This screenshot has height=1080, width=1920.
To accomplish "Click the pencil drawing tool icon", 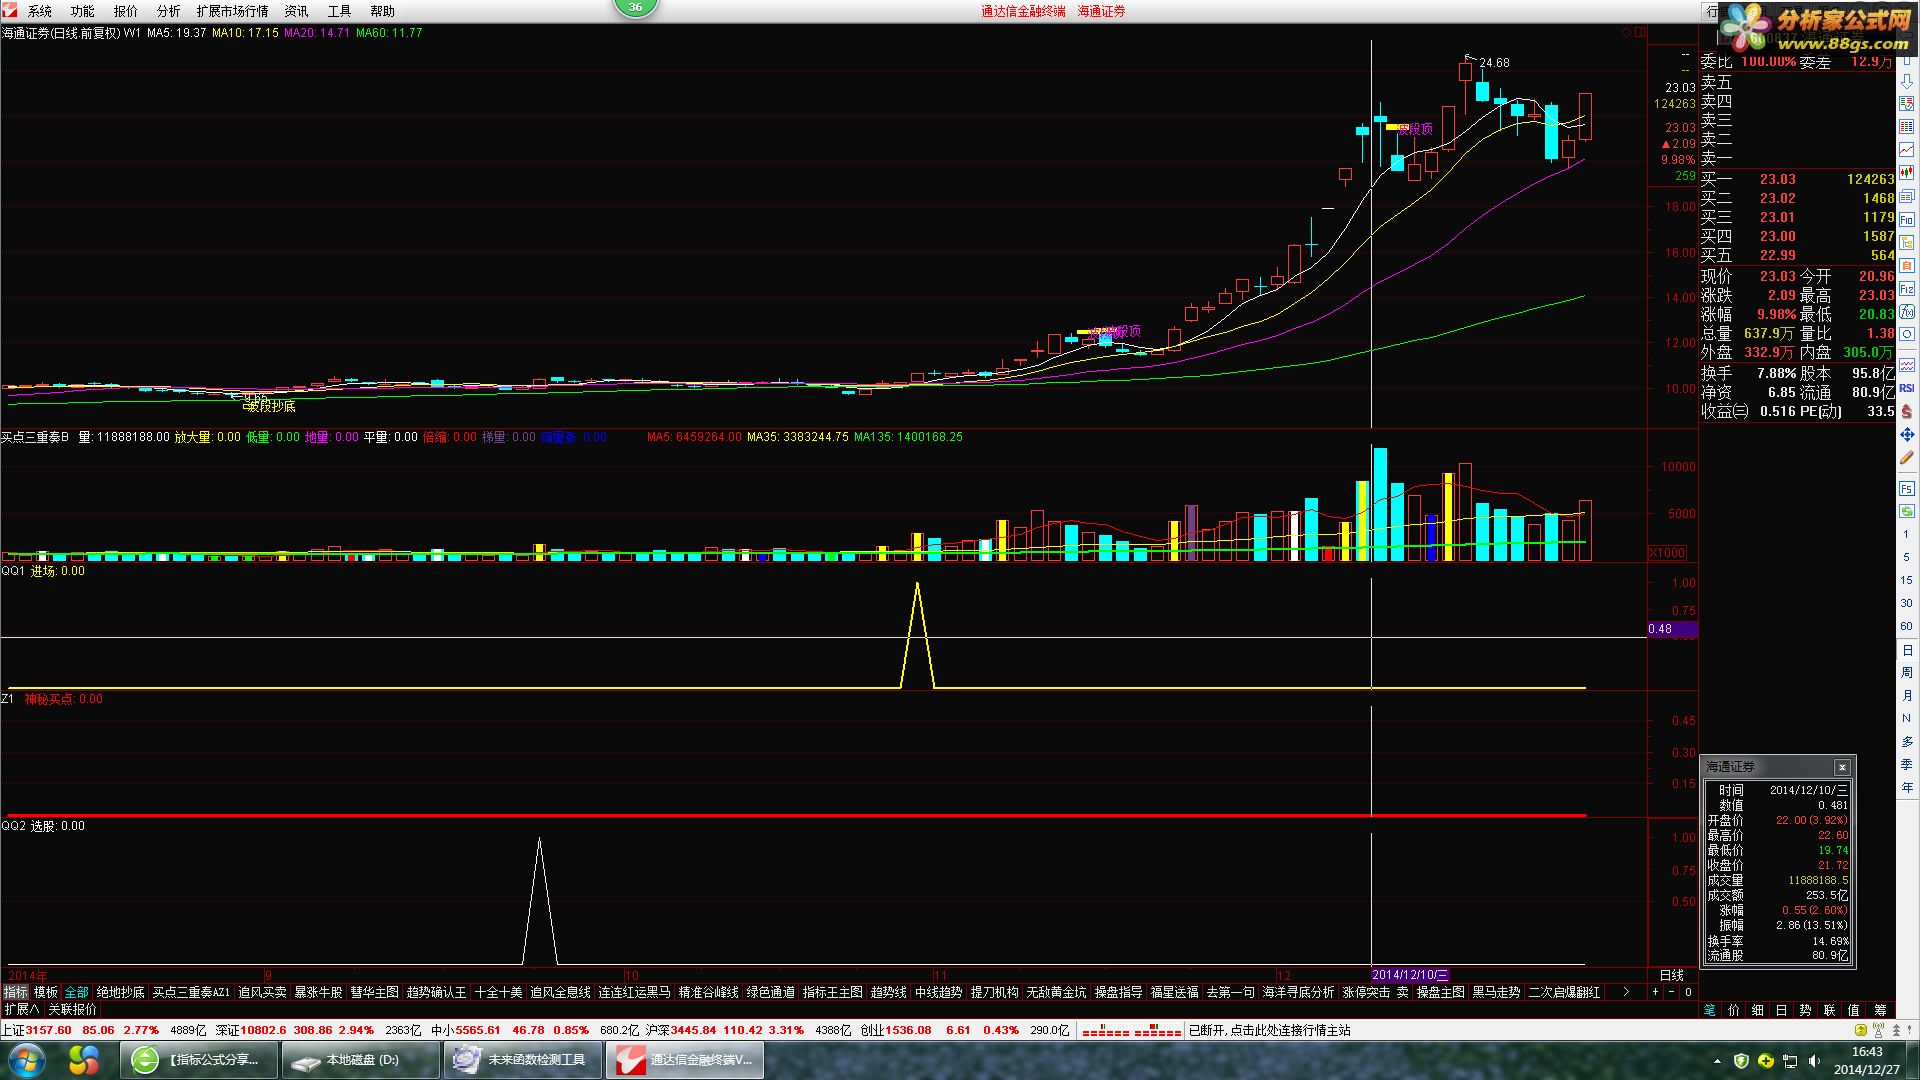I will (x=1907, y=457).
